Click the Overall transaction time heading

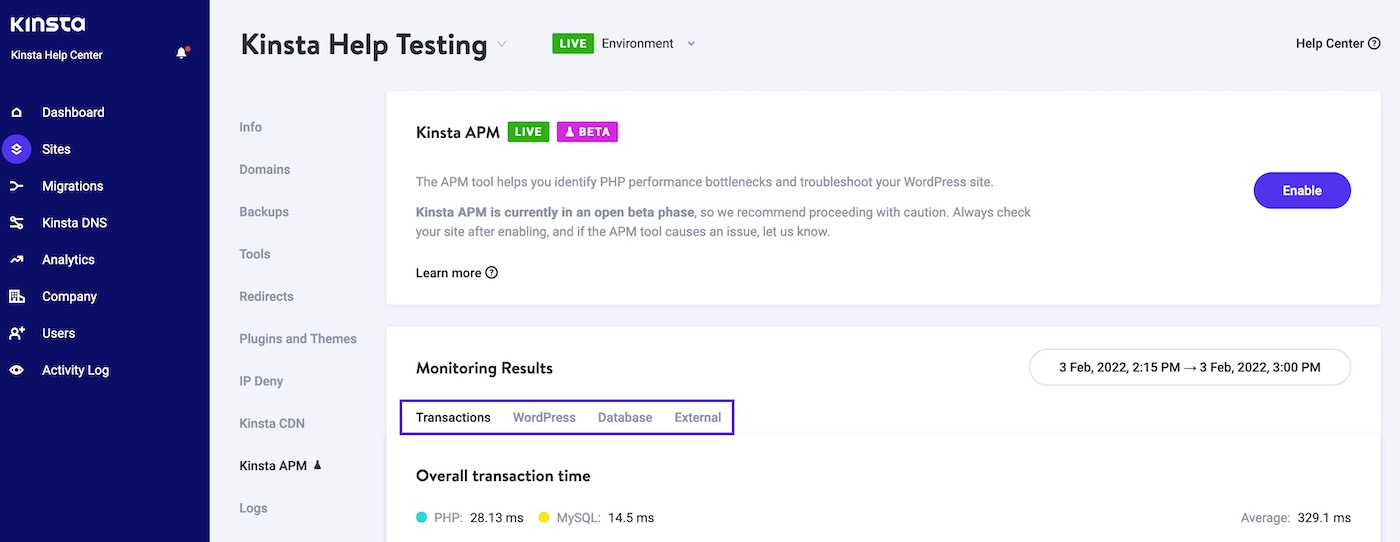point(503,476)
